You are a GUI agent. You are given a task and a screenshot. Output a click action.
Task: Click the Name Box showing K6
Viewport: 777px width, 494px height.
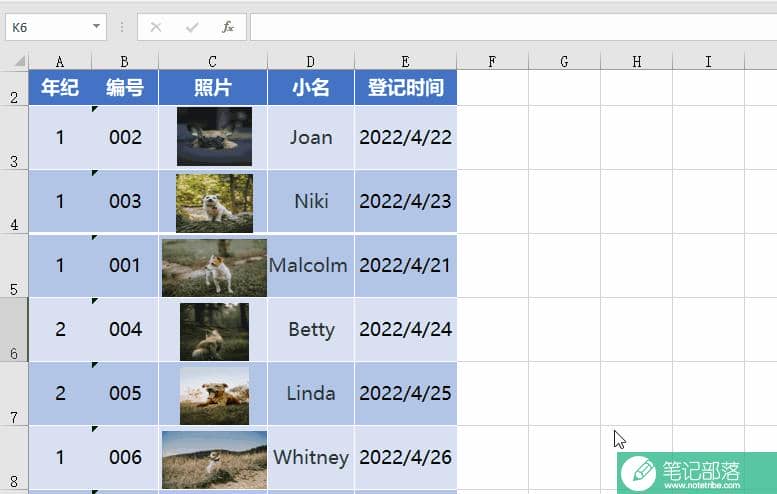pos(56,27)
